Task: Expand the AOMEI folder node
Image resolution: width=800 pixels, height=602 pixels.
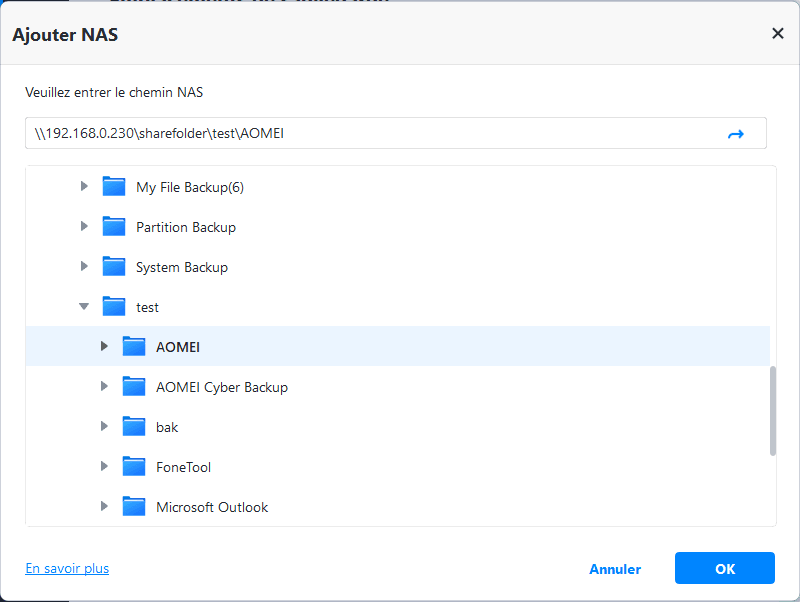Action: click(104, 347)
